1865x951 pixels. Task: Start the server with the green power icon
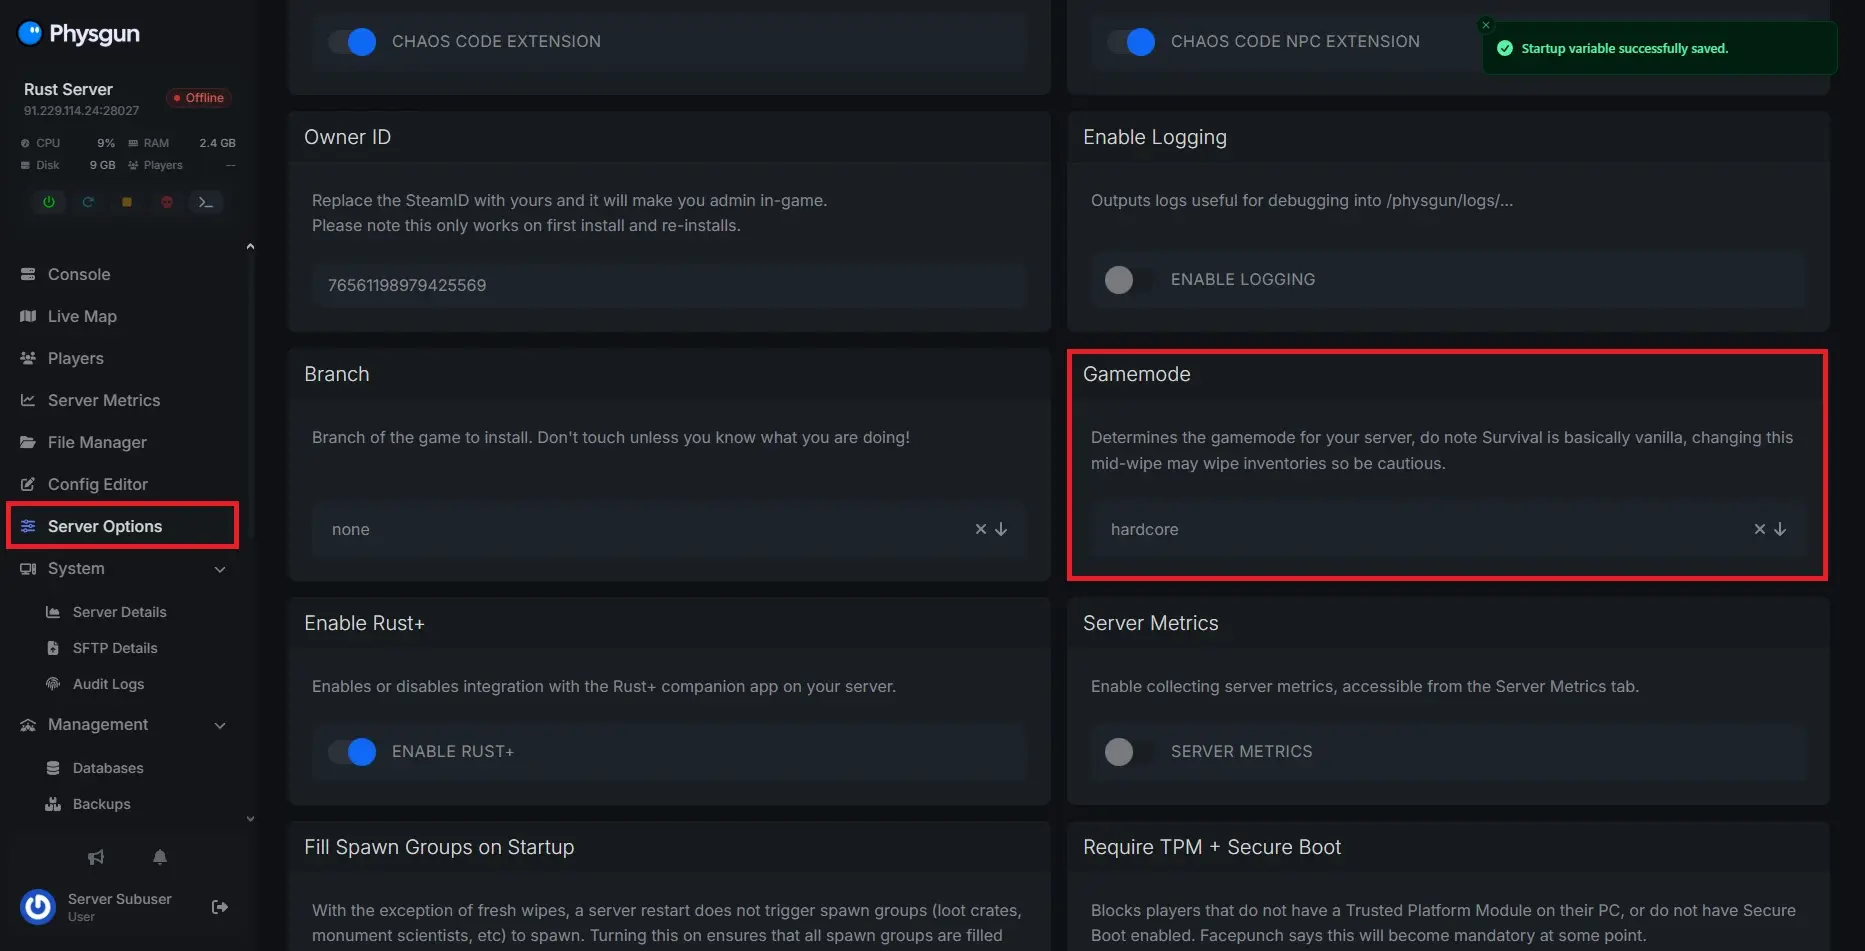tap(48, 202)
